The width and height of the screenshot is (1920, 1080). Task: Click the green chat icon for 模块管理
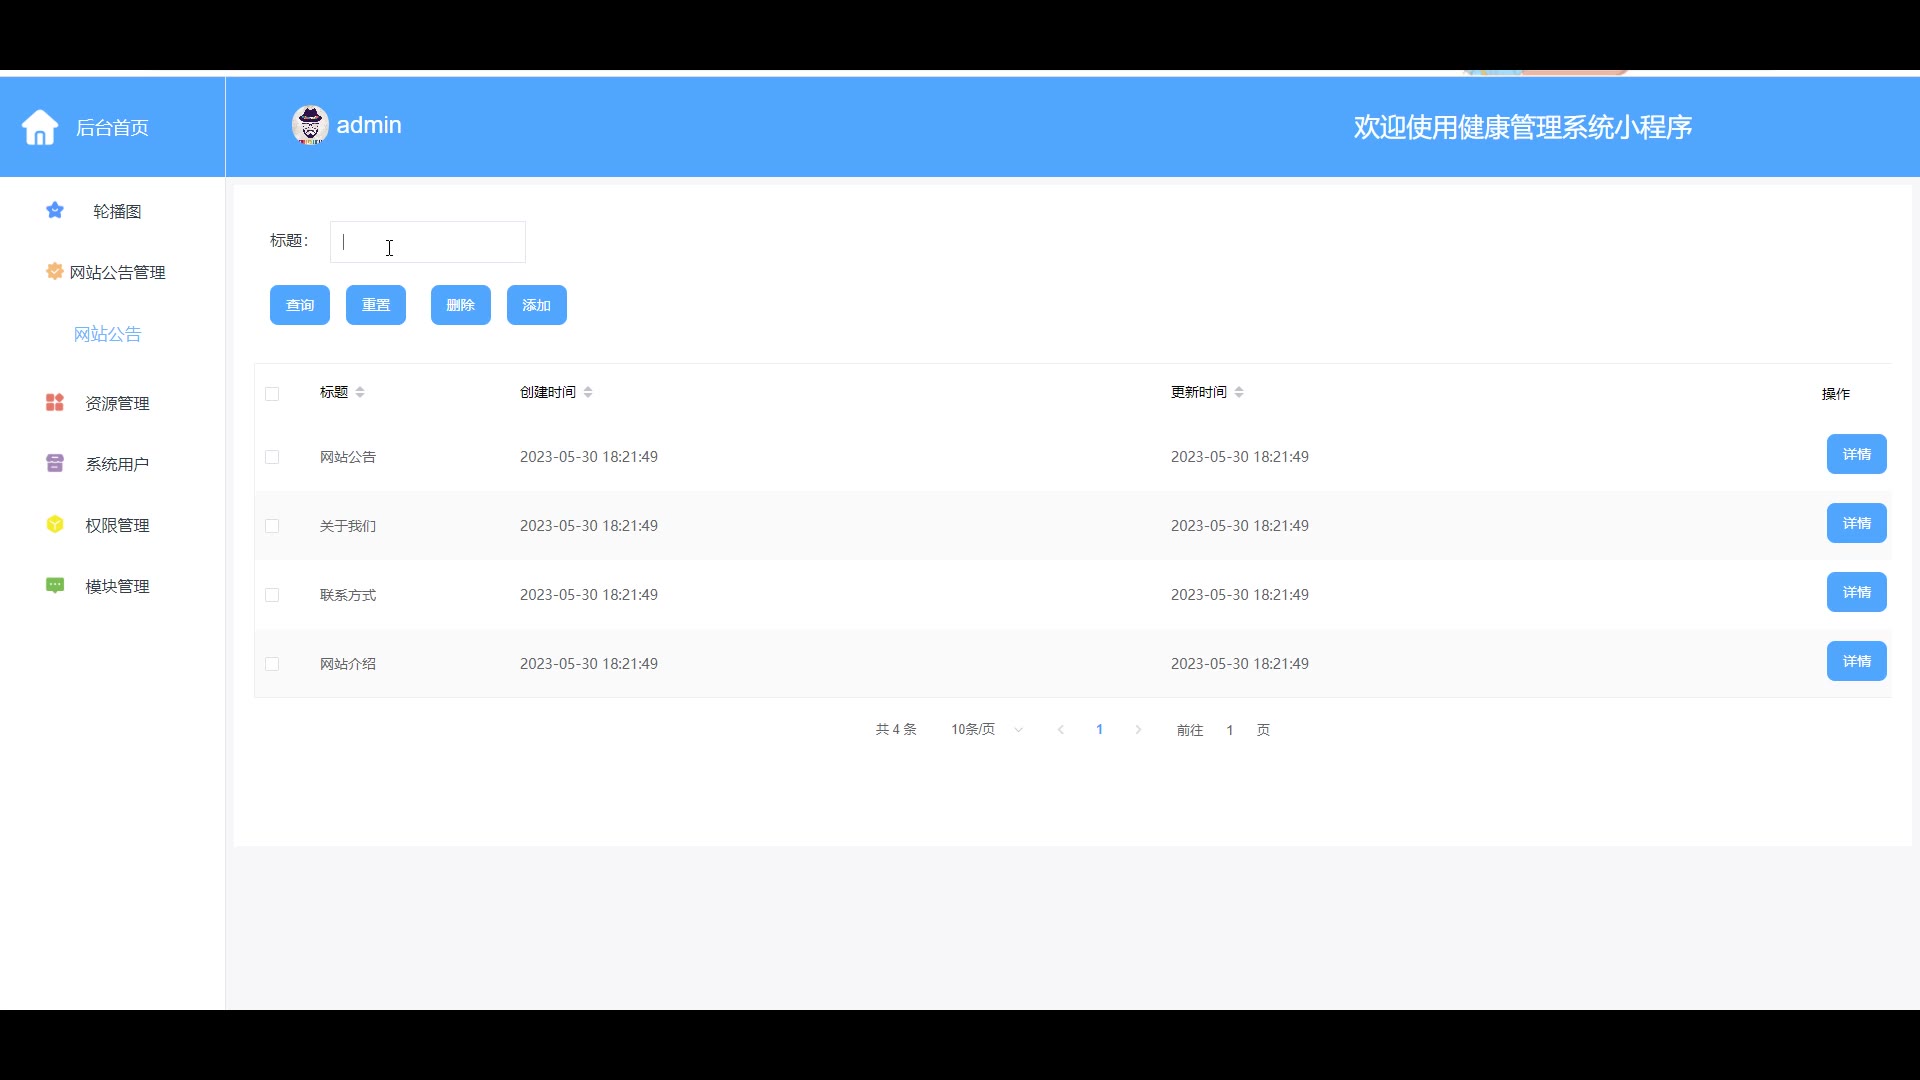coord(55,585)
